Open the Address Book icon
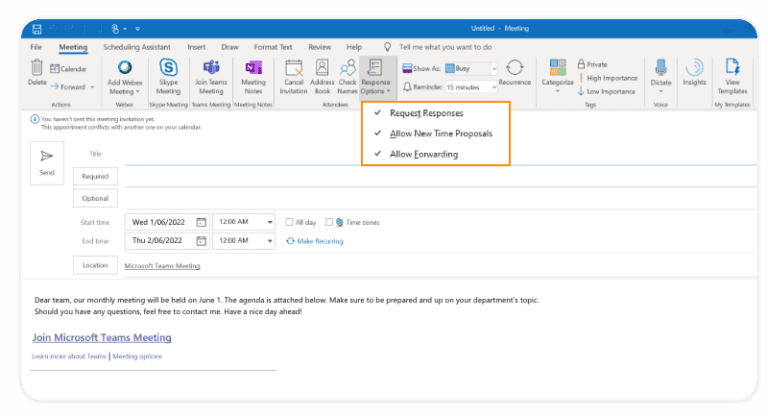768x416 pixels. [322, 67]
